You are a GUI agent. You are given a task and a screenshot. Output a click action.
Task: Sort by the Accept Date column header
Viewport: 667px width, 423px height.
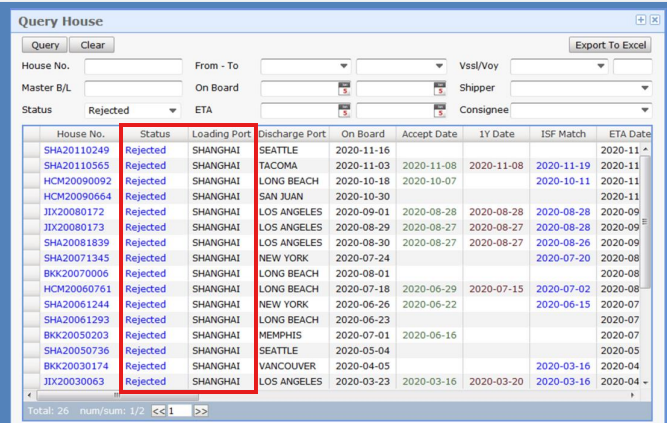point(429,134)
